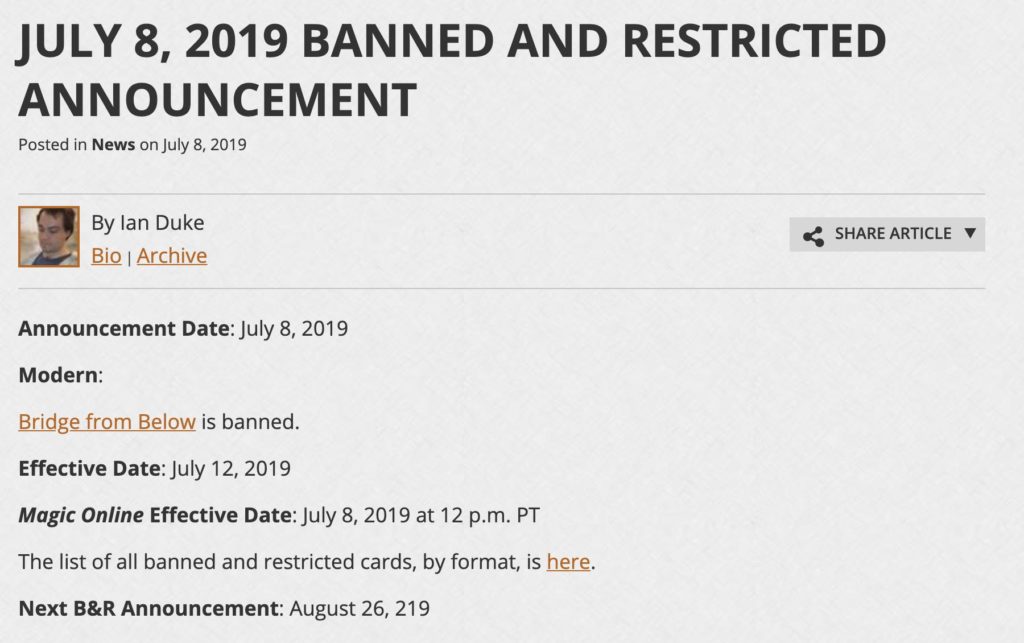Screen dimensions: 1024x643
Task: Click the 'By Ian Duke' author name
Action: 148,223
